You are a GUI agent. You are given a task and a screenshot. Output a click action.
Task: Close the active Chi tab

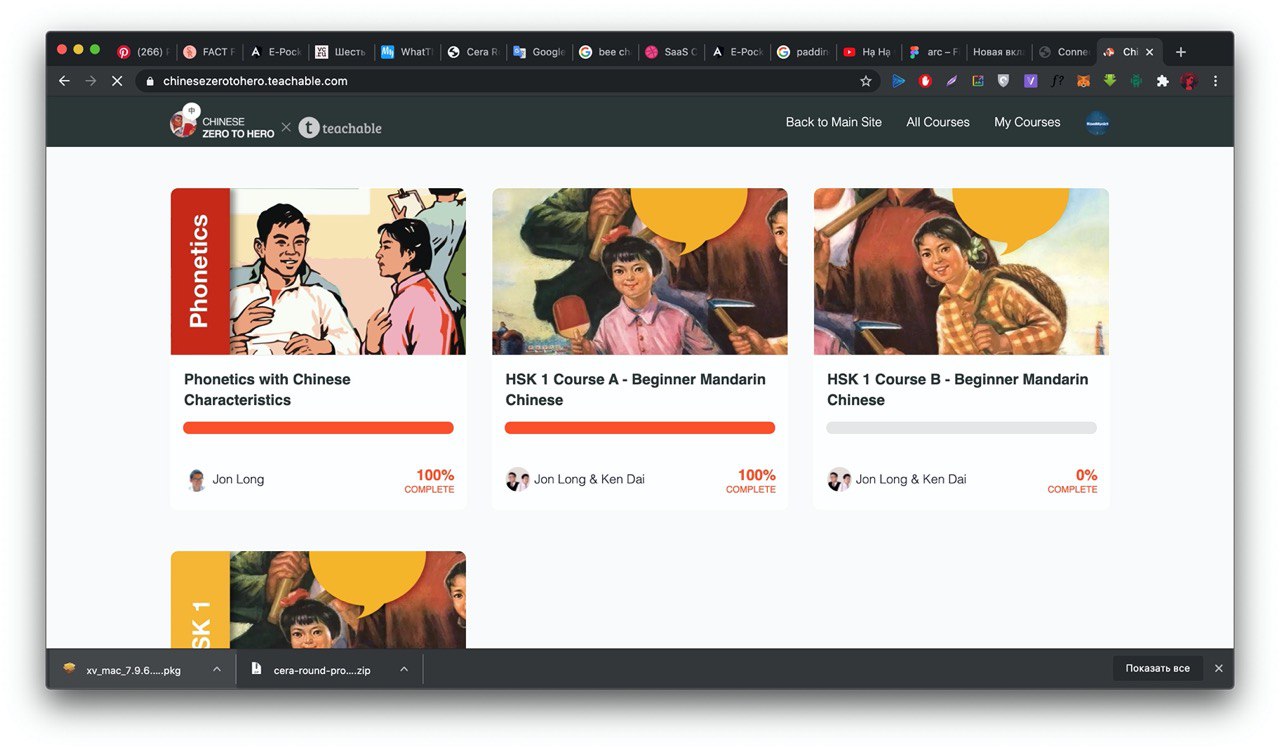point(1150,52)
